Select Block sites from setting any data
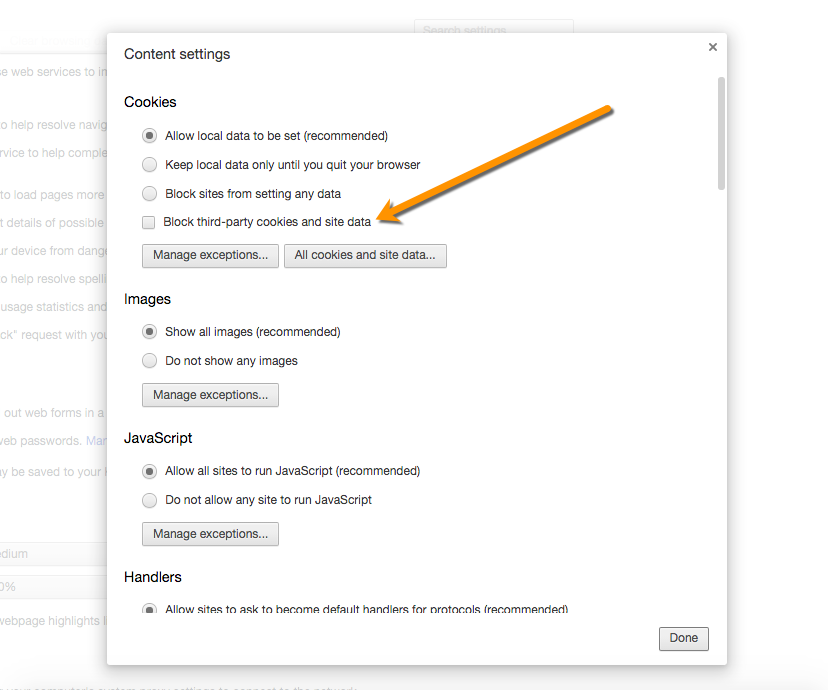The width and height of the screenshot is (828, 690). coord(150,194)
